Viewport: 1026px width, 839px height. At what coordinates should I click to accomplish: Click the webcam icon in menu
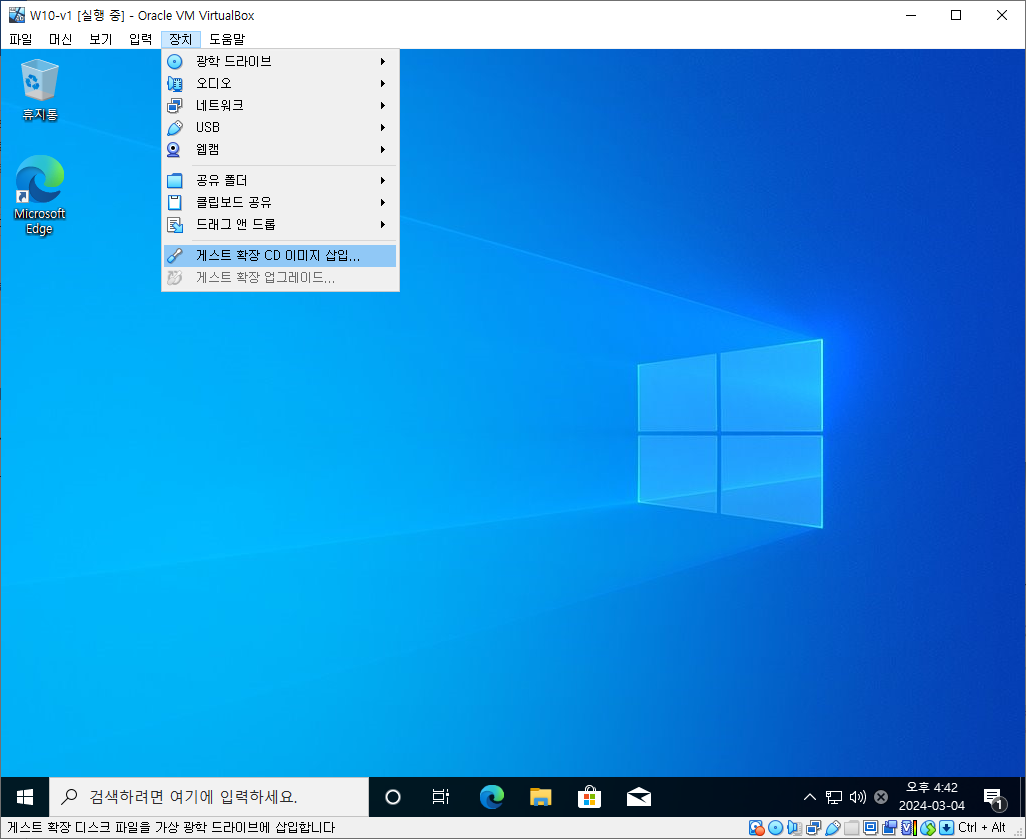(x=173, y=150)
